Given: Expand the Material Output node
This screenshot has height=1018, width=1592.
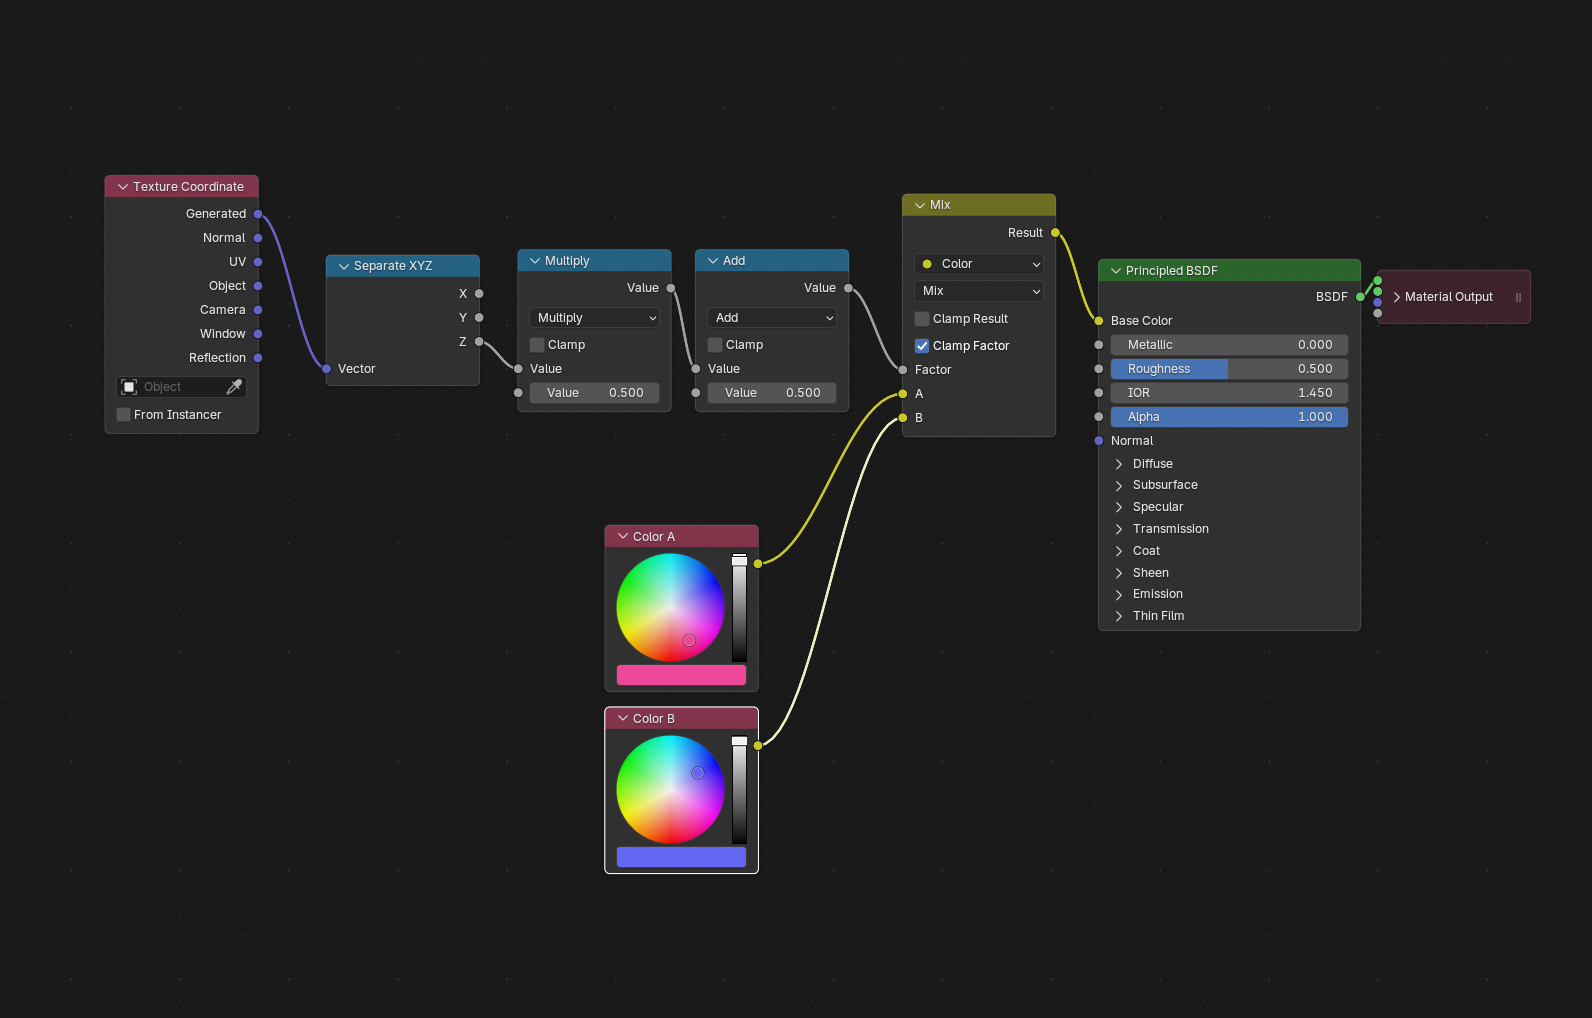Looking at the screenshot, I should click(1396, 297).
